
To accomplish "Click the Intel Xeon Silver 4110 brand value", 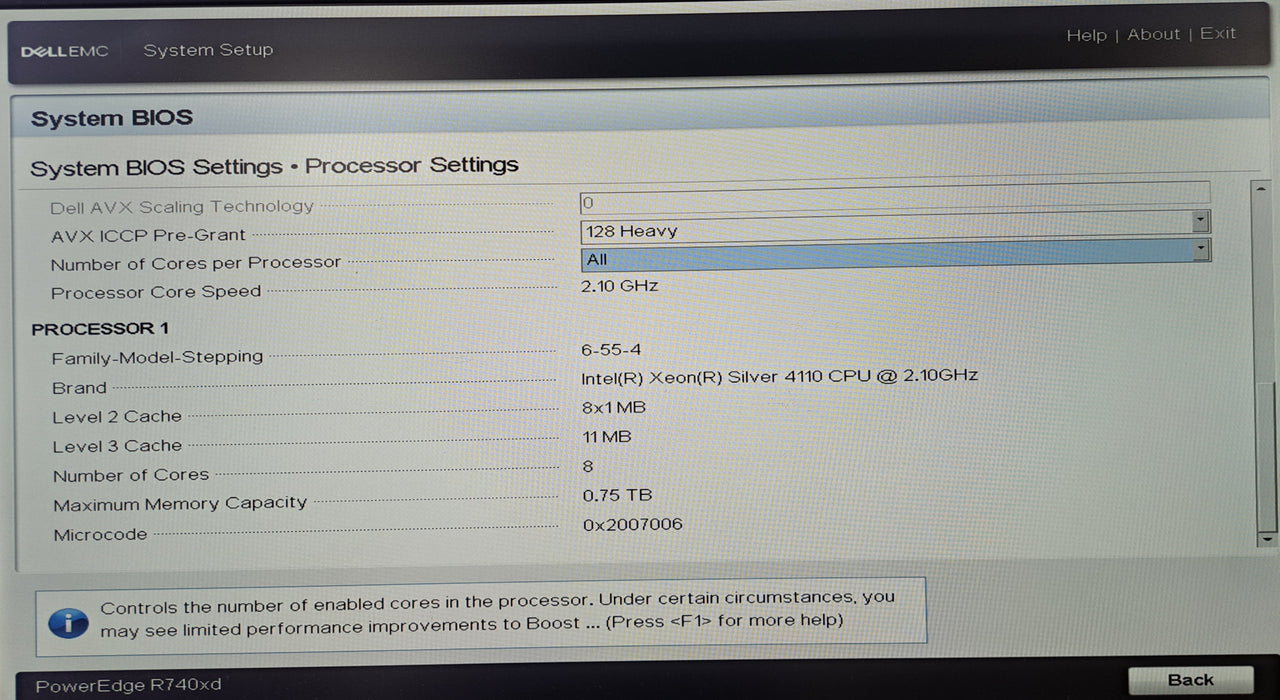I will click(x=780, y=377).
